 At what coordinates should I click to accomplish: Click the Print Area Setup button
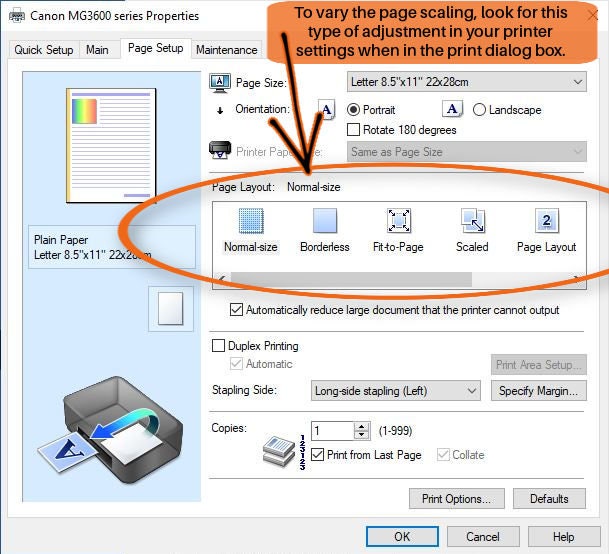click(539, 365)
